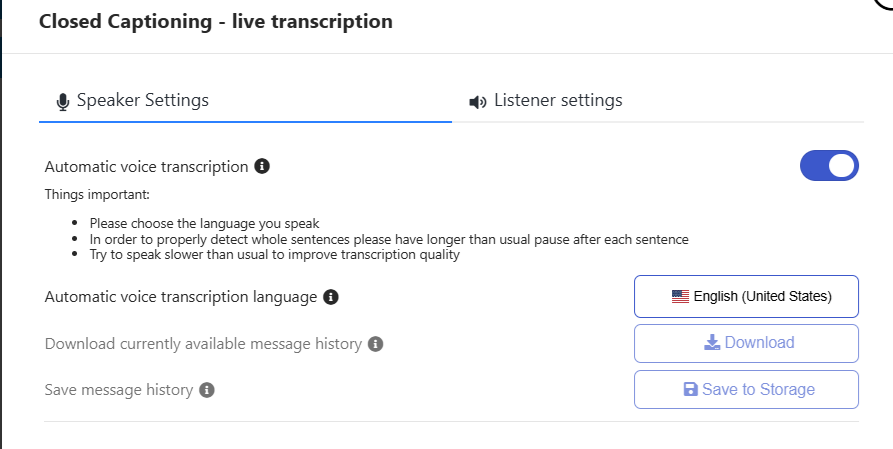Click the Automatic voice transcription language label

coord(181,297)
